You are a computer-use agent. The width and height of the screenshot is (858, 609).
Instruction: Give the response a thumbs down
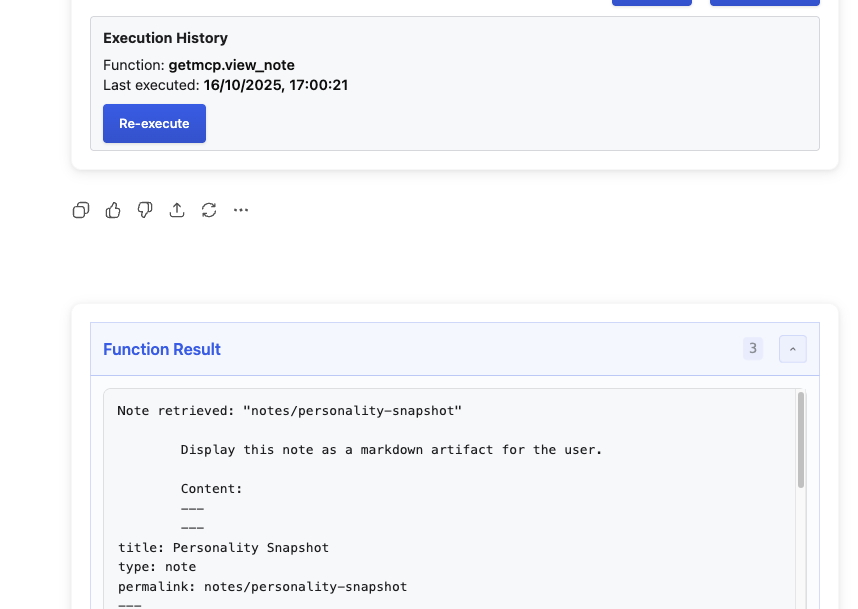click(x=145, y=210)
